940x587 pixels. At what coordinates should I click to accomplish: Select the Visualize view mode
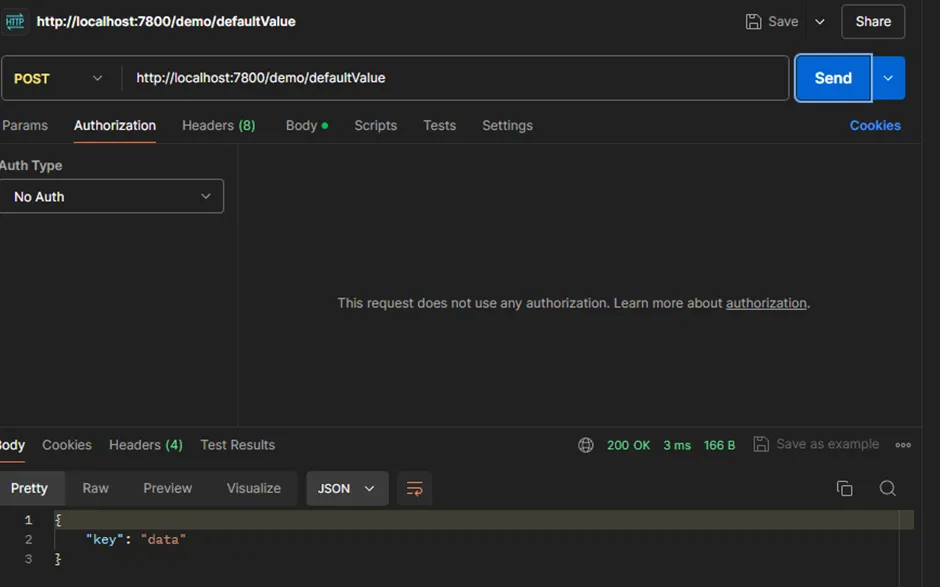(x=254, y=488)
